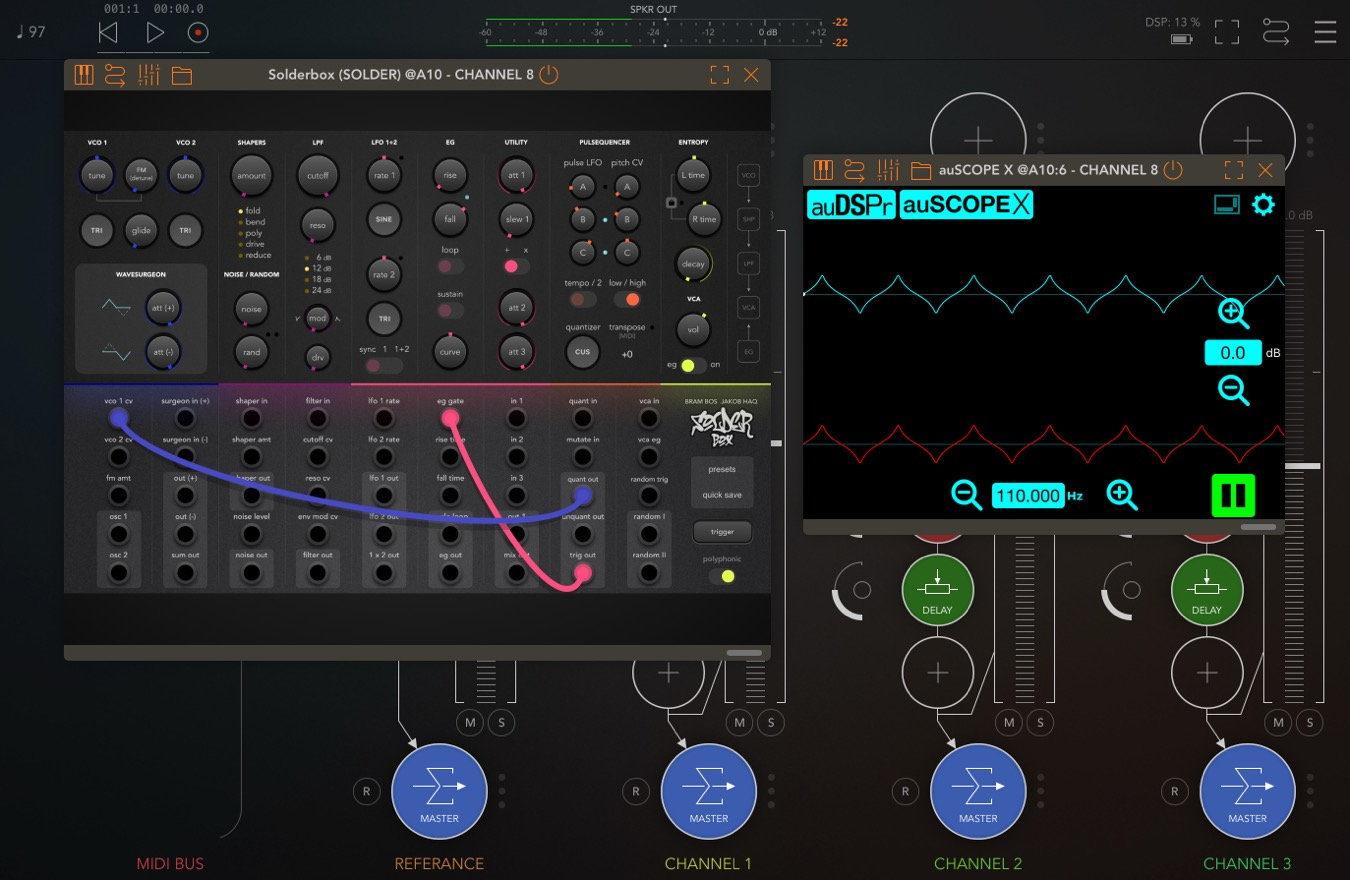Toggle the LFO sync 1 / 1+2 switch

click(383, 365)
